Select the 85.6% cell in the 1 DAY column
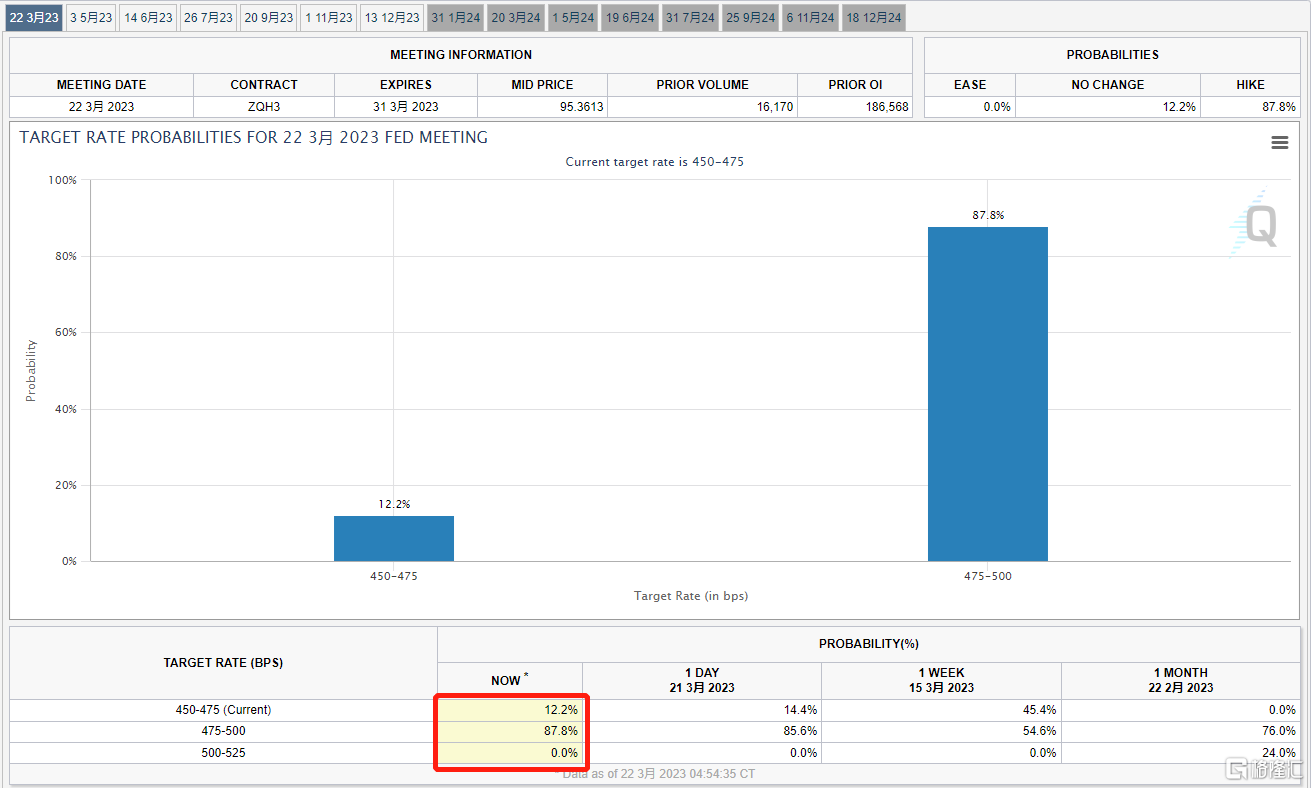The height and width of the screenshot is (788, 1311). pos(702,731)
